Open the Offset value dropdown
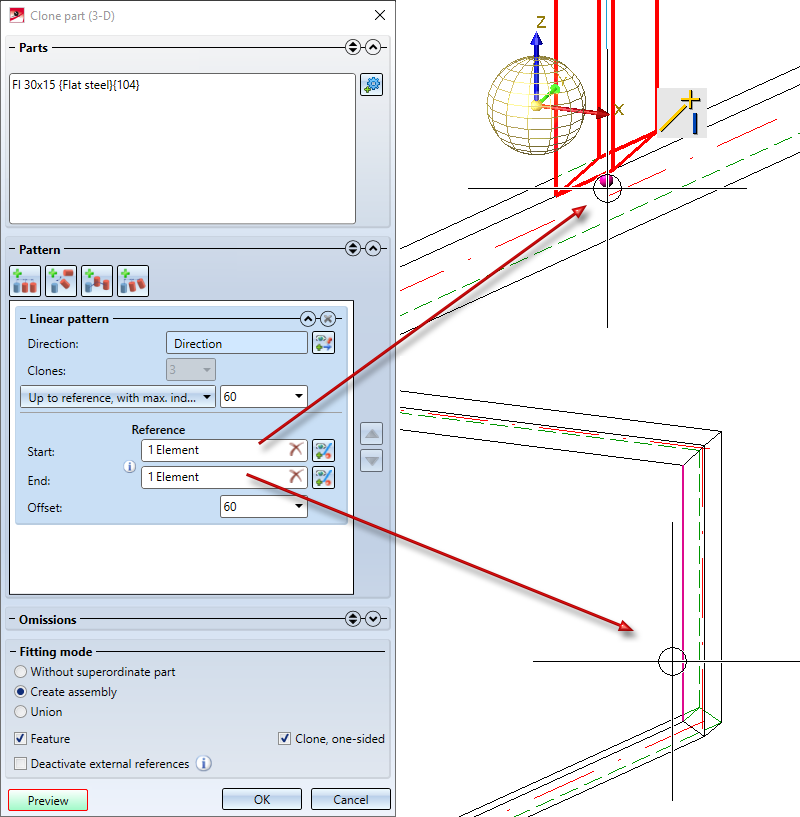 pyautogui.click(x=299, y=506)
